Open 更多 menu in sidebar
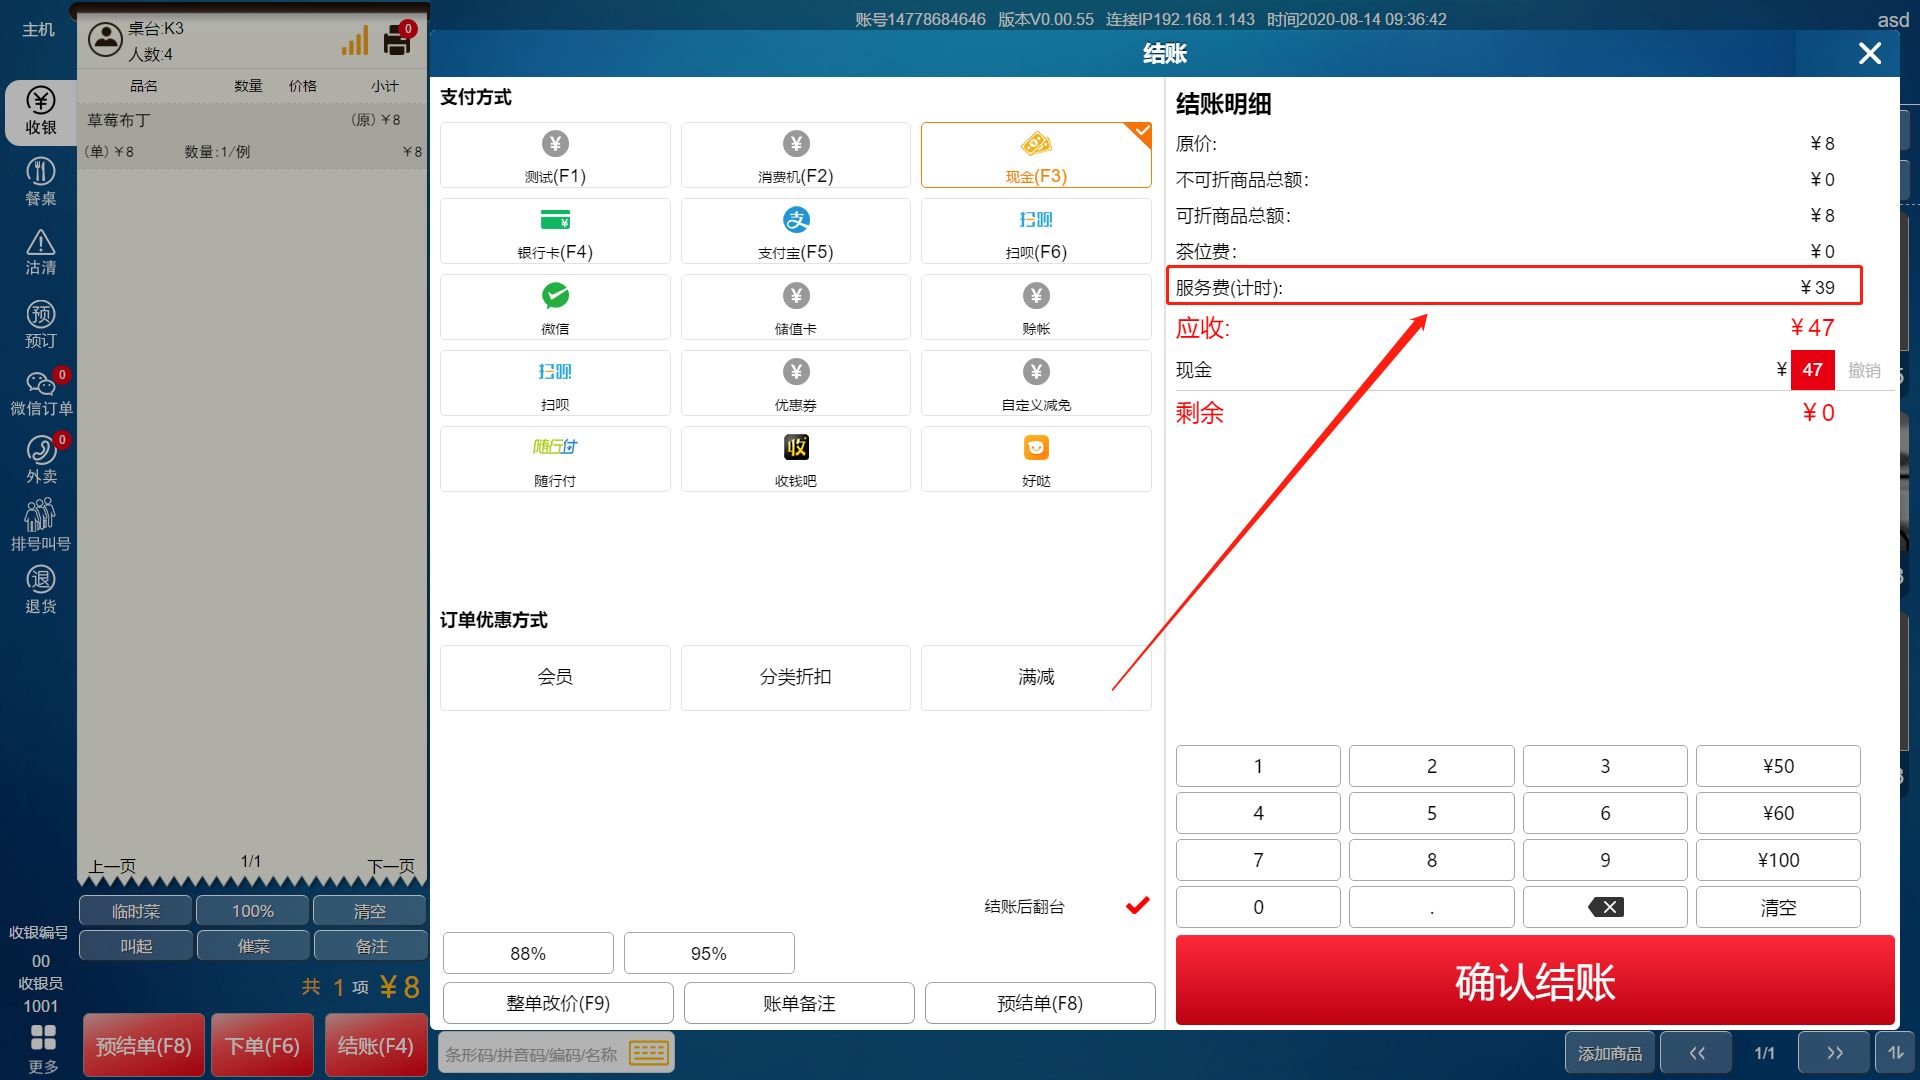Screen dimensions: 1920x1080 43,1046
